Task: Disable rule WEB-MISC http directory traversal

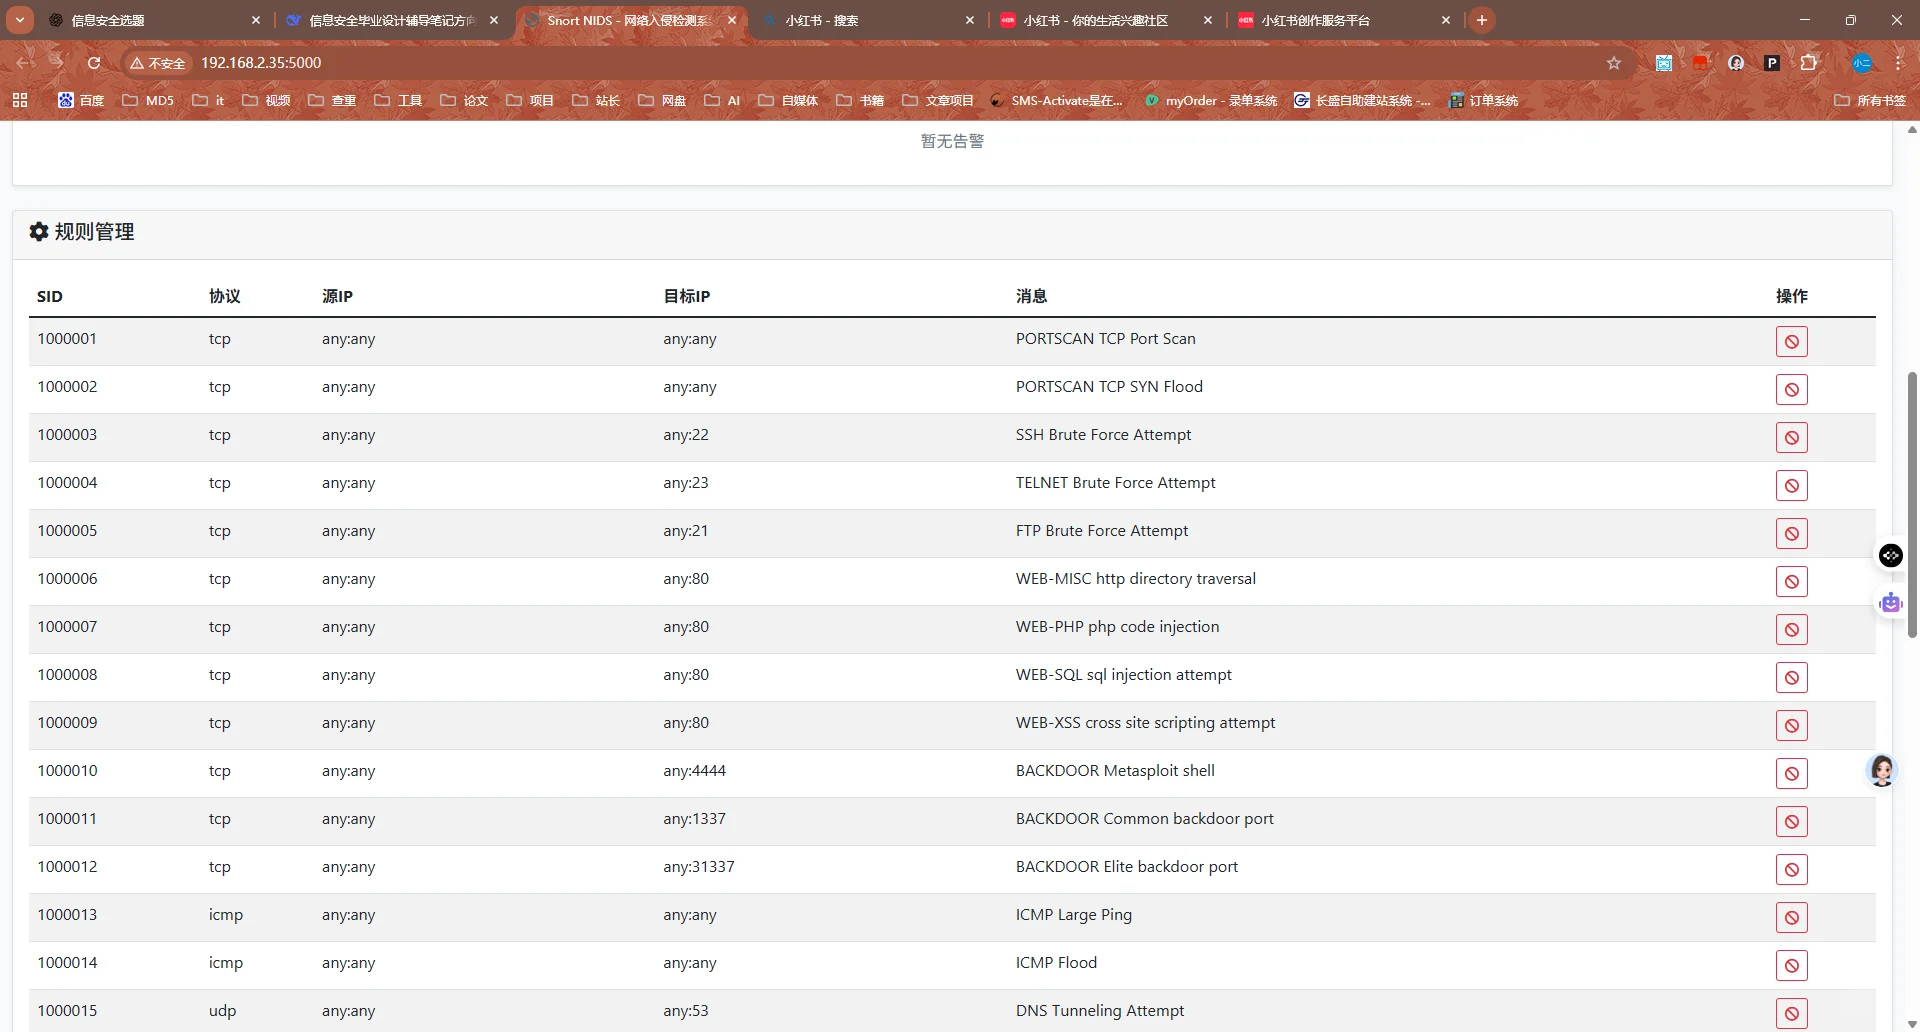Action: (x=1791, y=582)
